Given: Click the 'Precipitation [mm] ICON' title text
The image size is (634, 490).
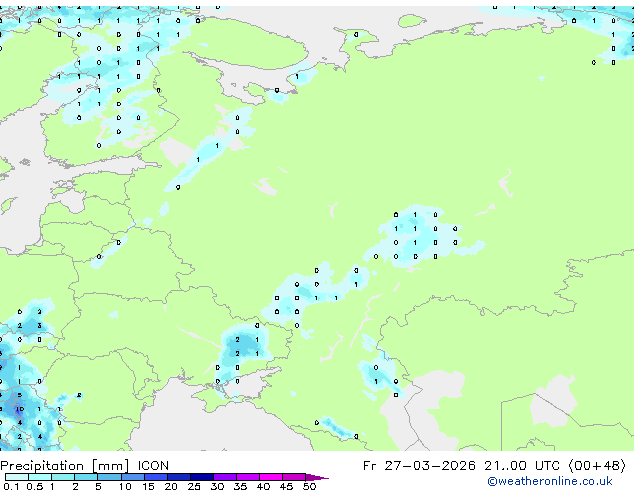Looking at the screenshot, I should point(85,466).
